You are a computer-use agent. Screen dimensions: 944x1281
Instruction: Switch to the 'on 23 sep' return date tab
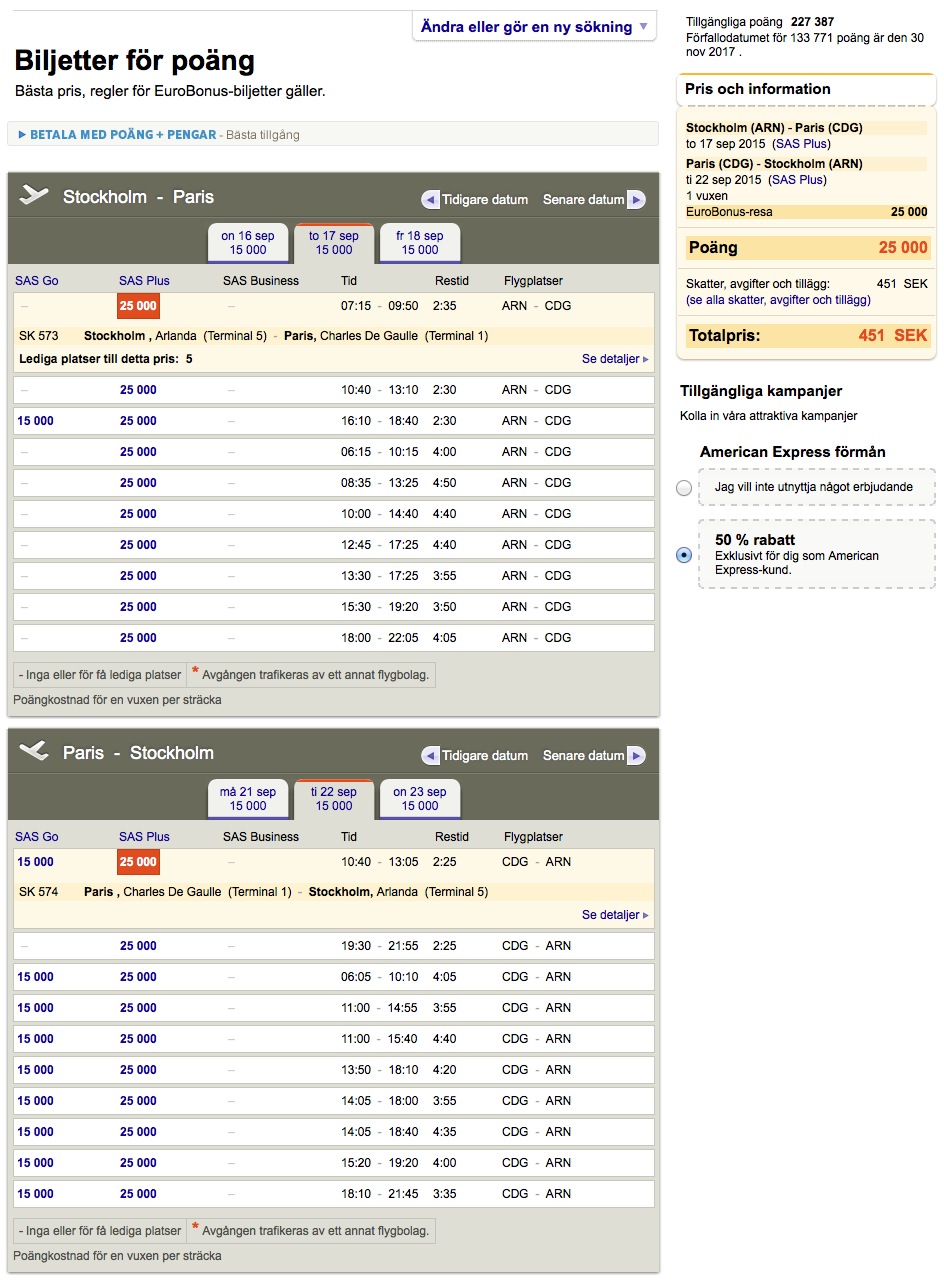point(420,798)
